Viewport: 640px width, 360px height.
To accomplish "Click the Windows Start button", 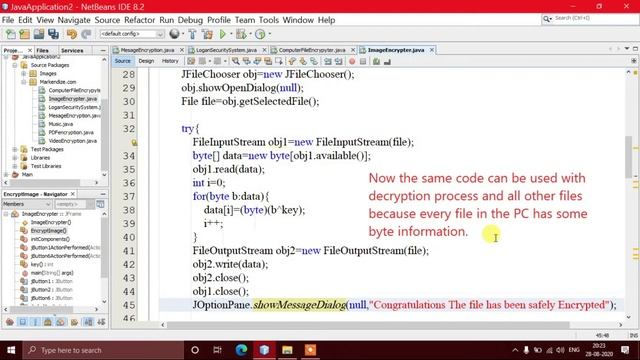I will (11, 350).
